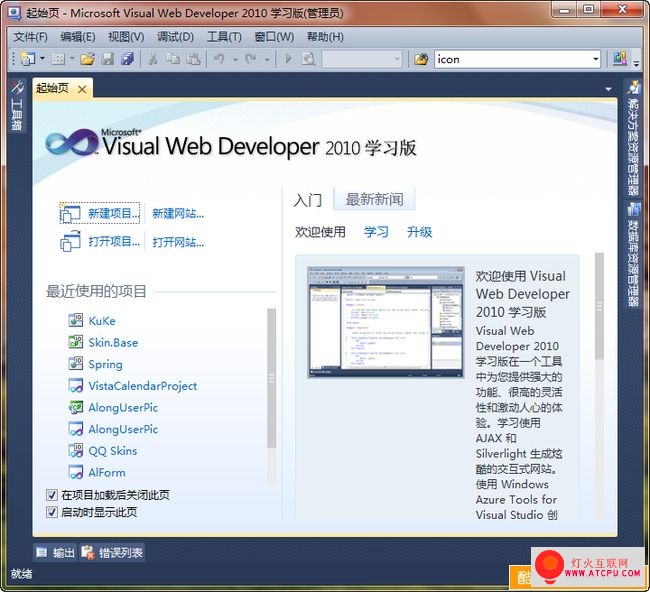Click the Redo arrow icon
650x592 pixels.
251,59
